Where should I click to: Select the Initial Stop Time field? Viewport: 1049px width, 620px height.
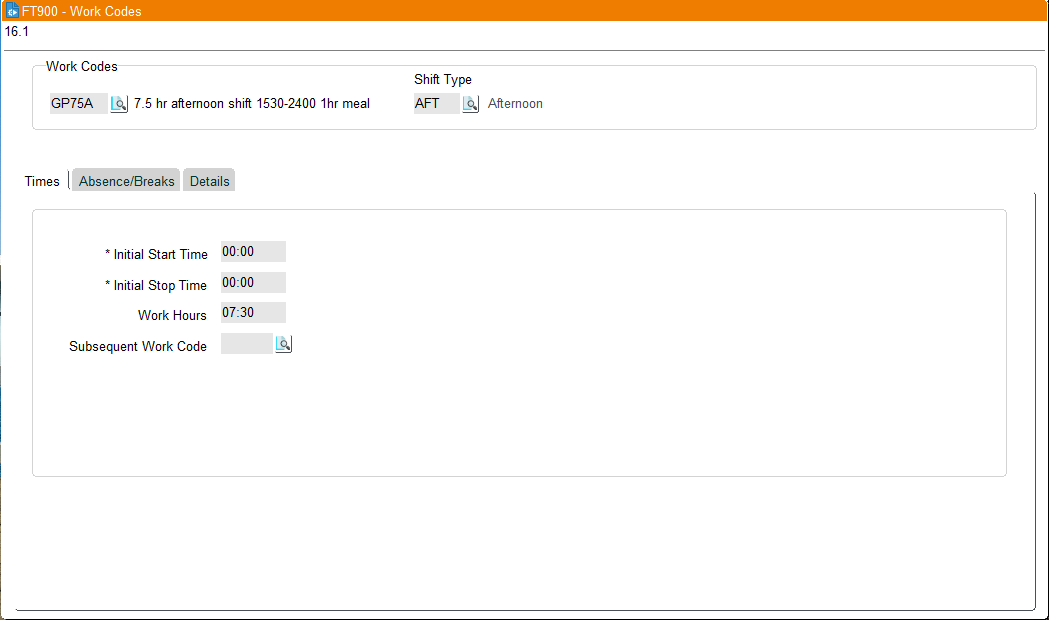(x=252, y=282)
